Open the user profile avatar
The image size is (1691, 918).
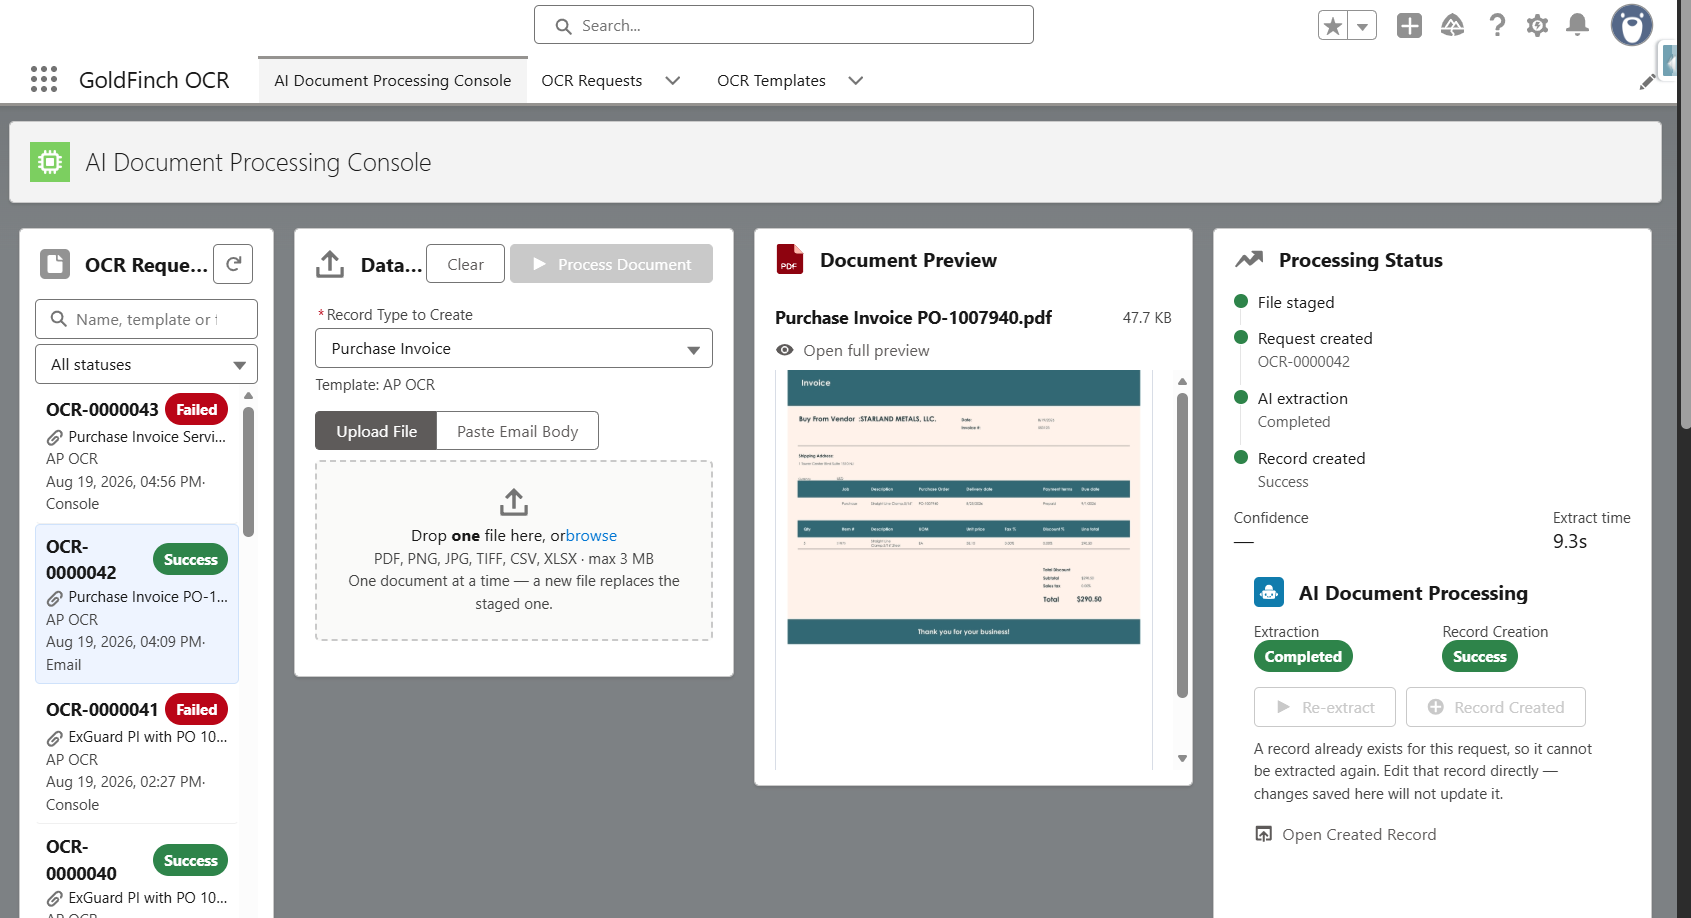(1631, 26)
